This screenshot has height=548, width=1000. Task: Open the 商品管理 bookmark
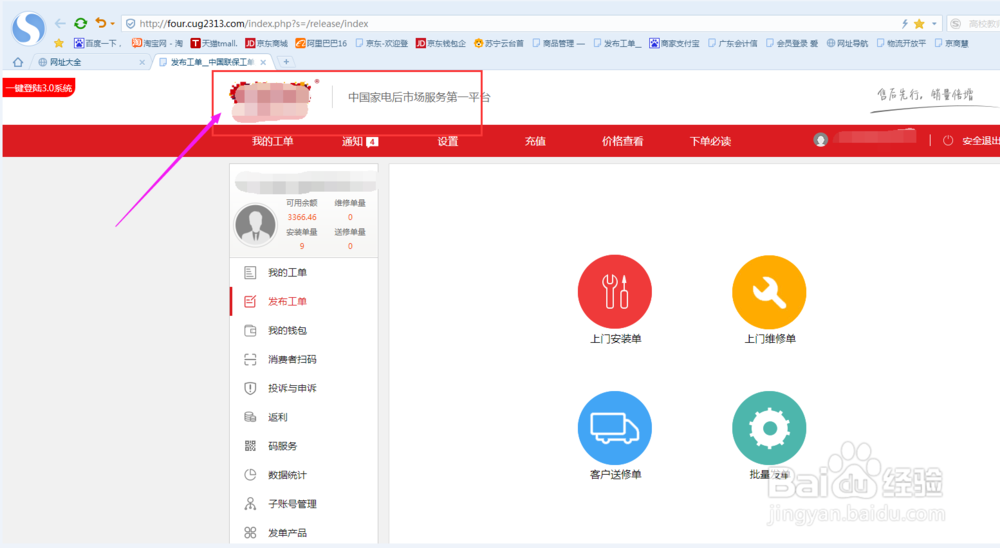coord(559,43)
